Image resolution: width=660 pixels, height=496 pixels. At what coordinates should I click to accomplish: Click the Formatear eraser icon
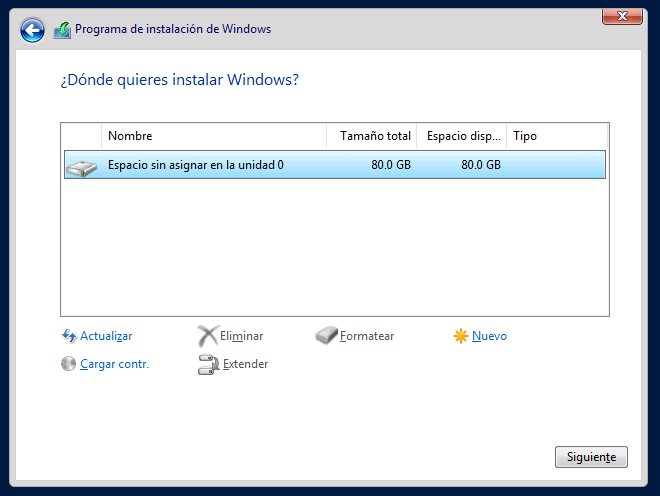click(x=327, y=335)
